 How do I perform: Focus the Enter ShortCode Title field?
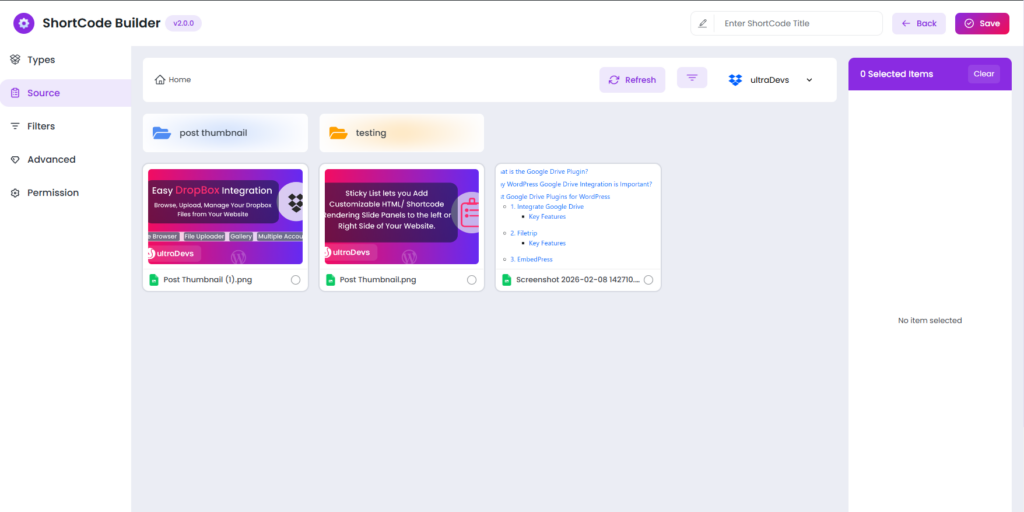point(798,24)
